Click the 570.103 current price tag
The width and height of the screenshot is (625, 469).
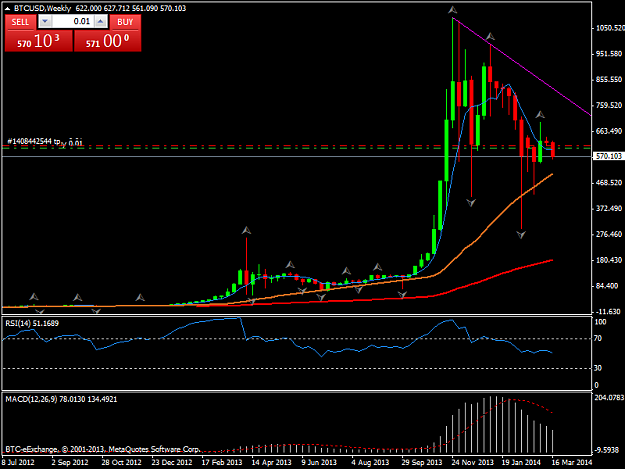click(x=609, y=156)
